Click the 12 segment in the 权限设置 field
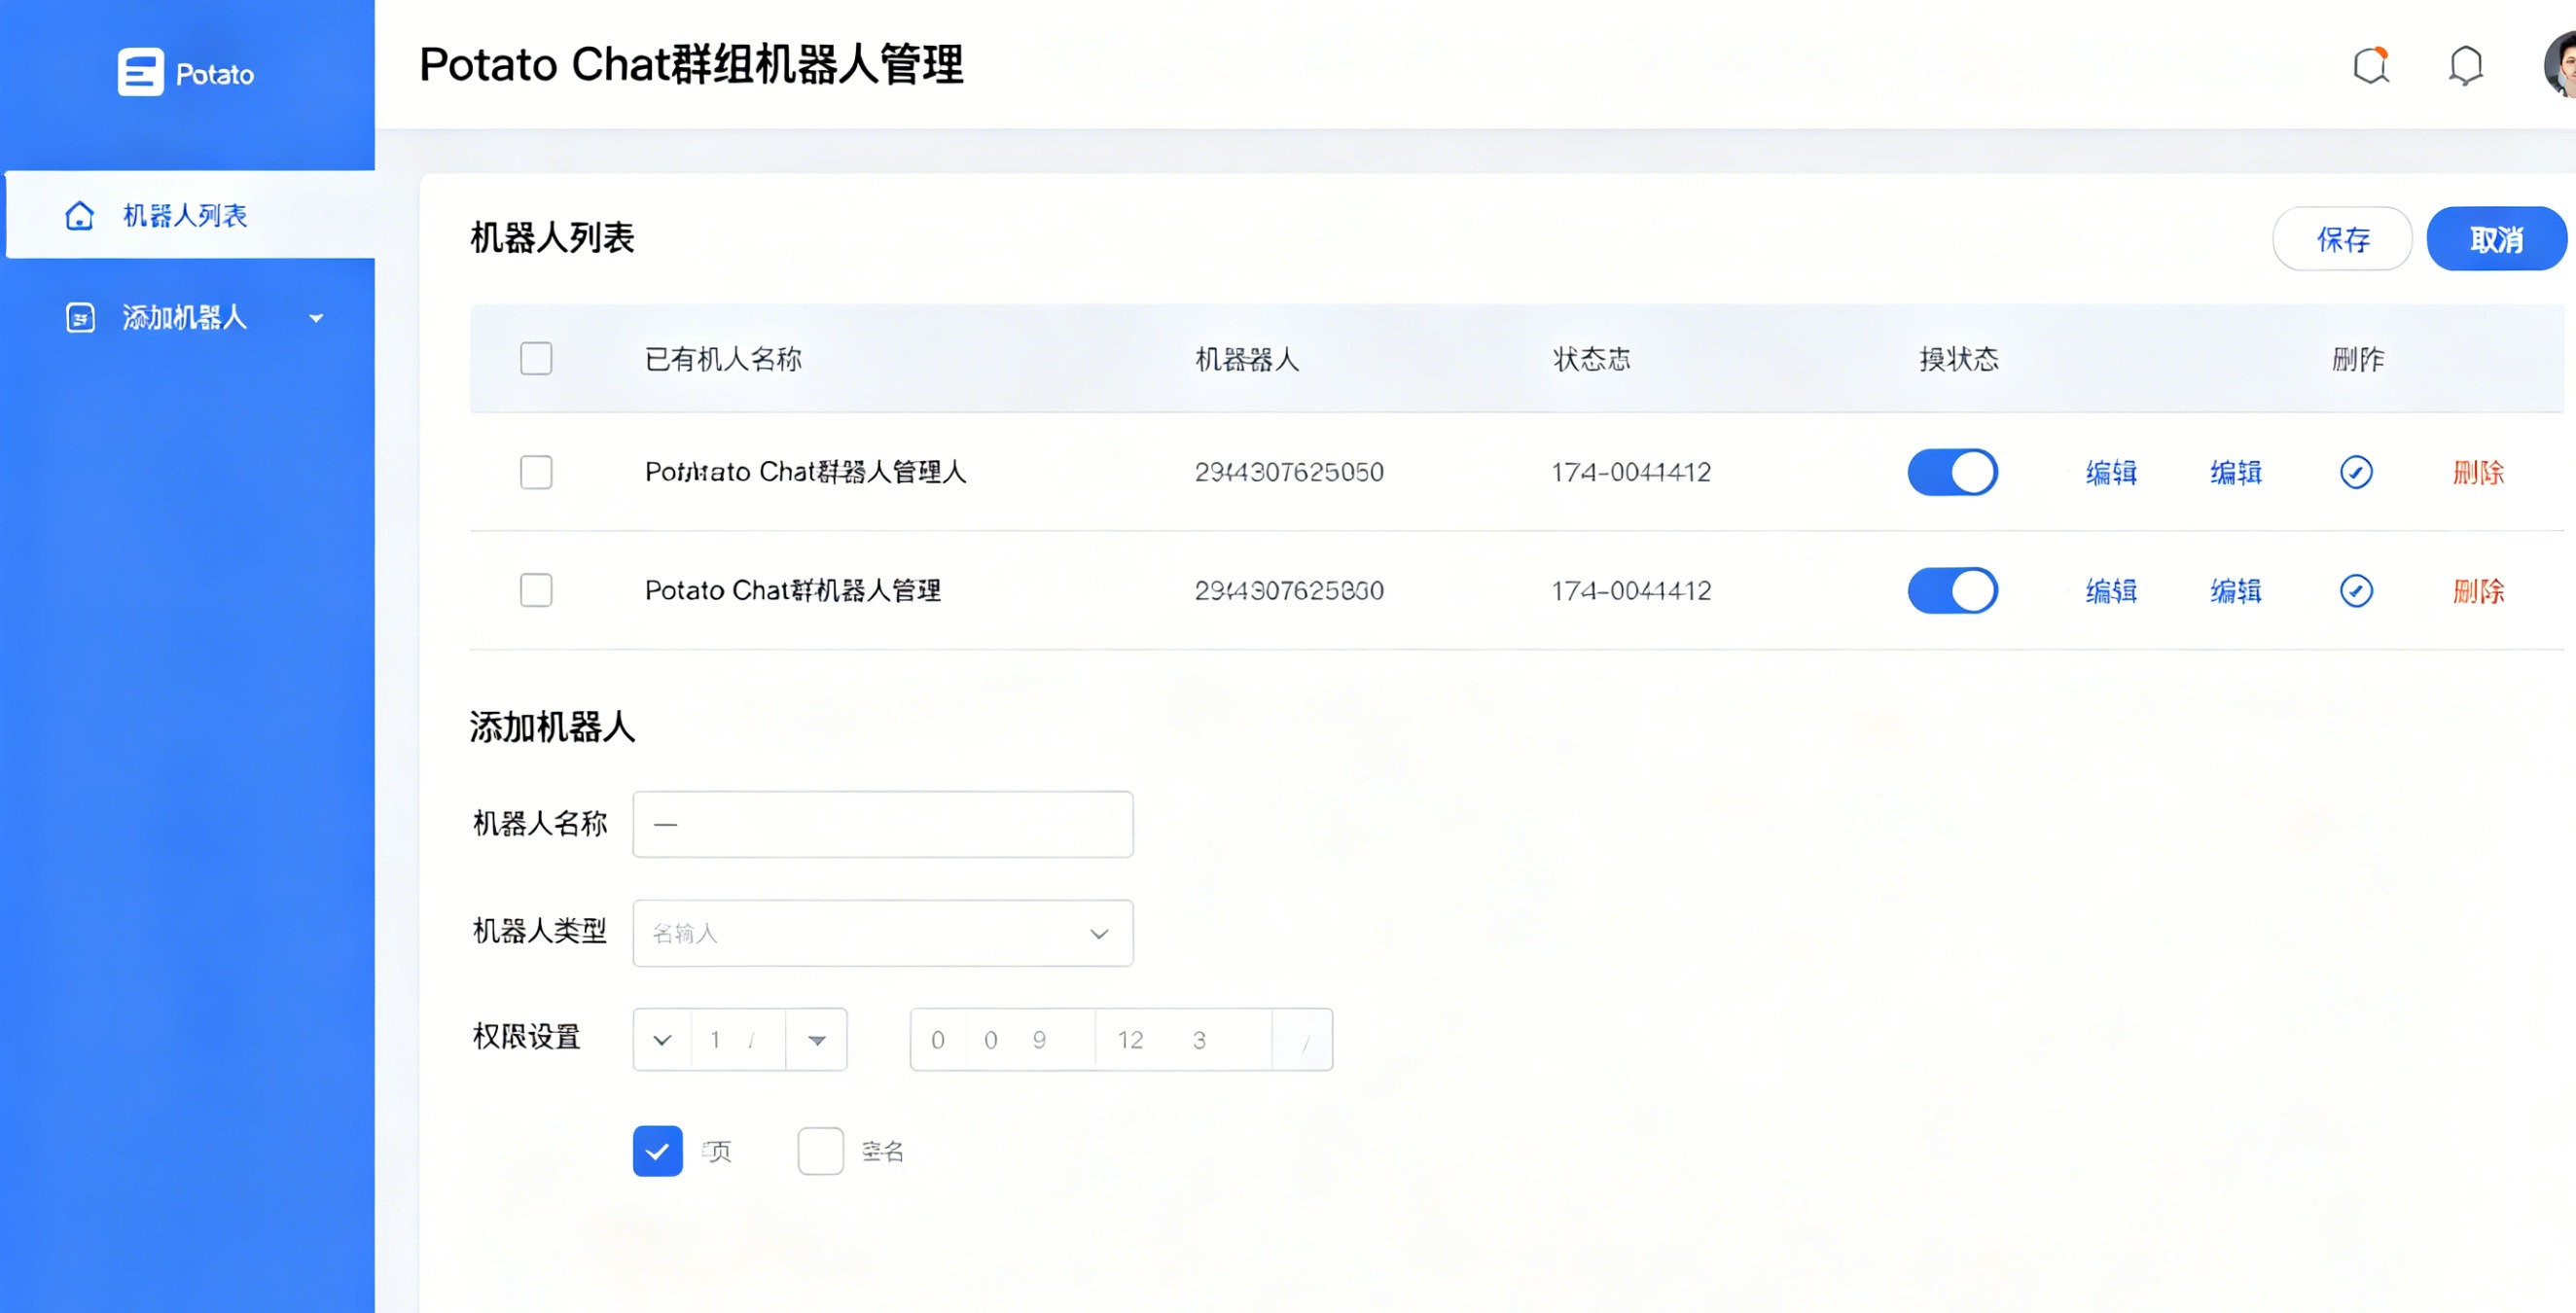This screenshot has width=2576, height=1313. tap(1130, 1040)
